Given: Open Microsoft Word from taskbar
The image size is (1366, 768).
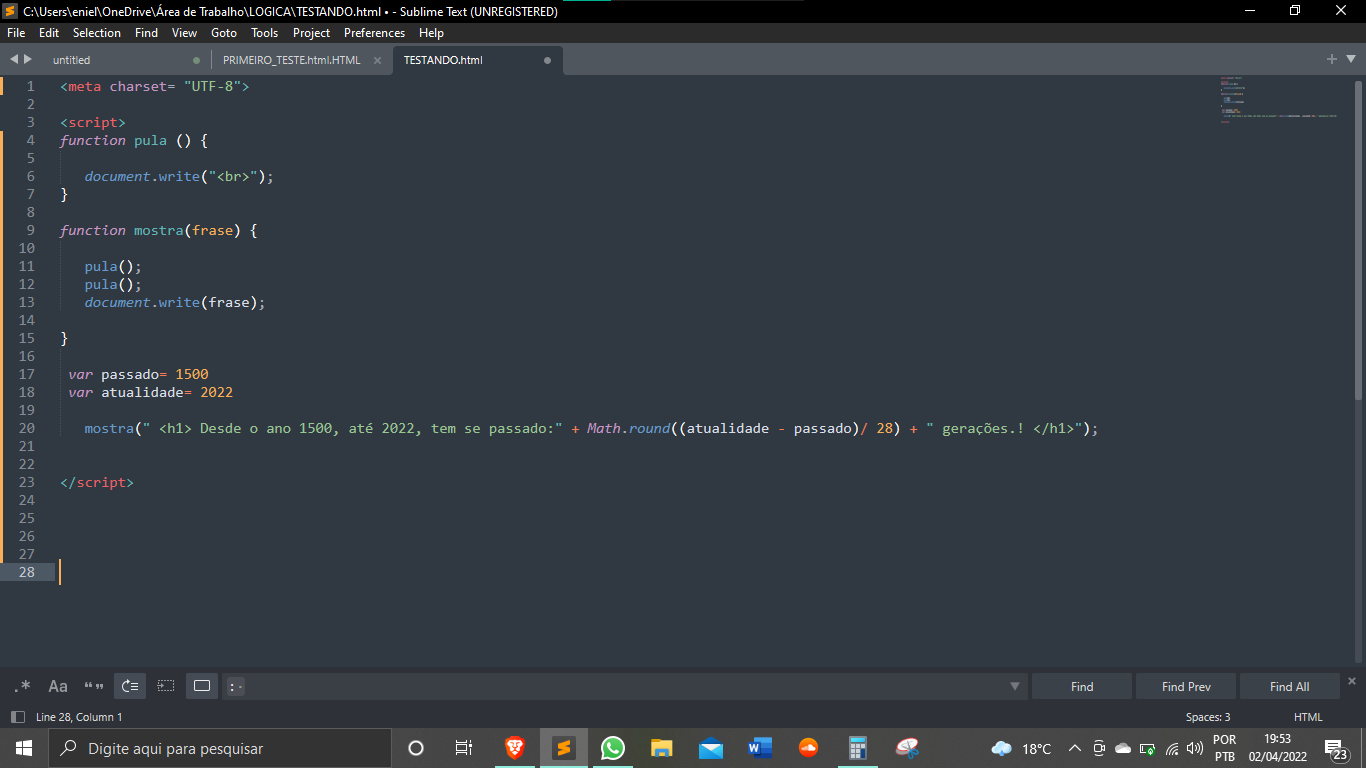Looking at the screenshot, I should 760,748.
